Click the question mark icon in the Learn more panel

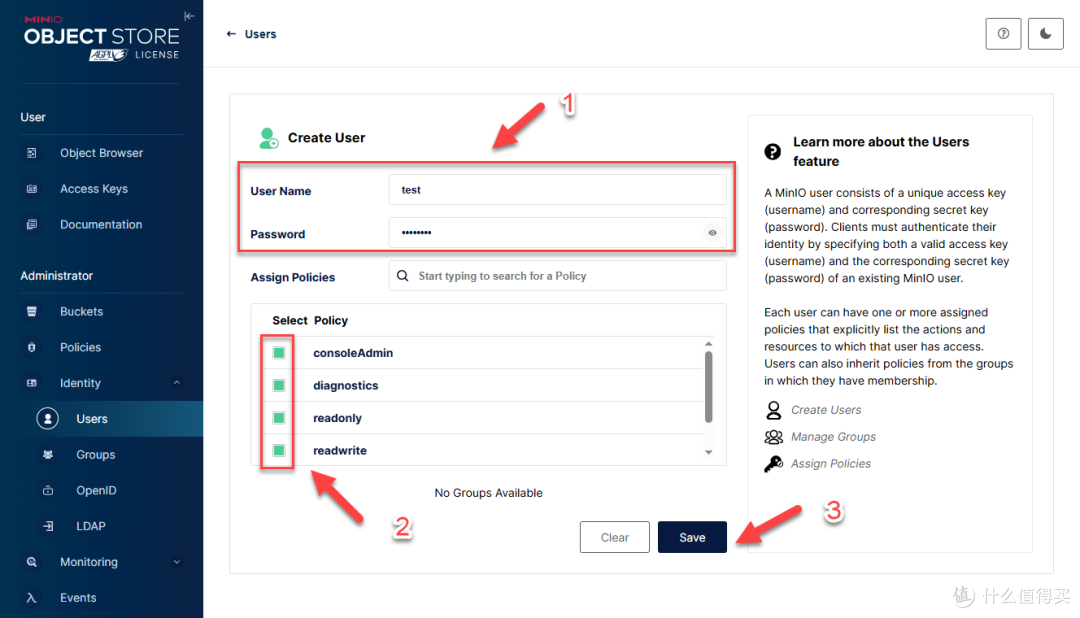[773, 152]
